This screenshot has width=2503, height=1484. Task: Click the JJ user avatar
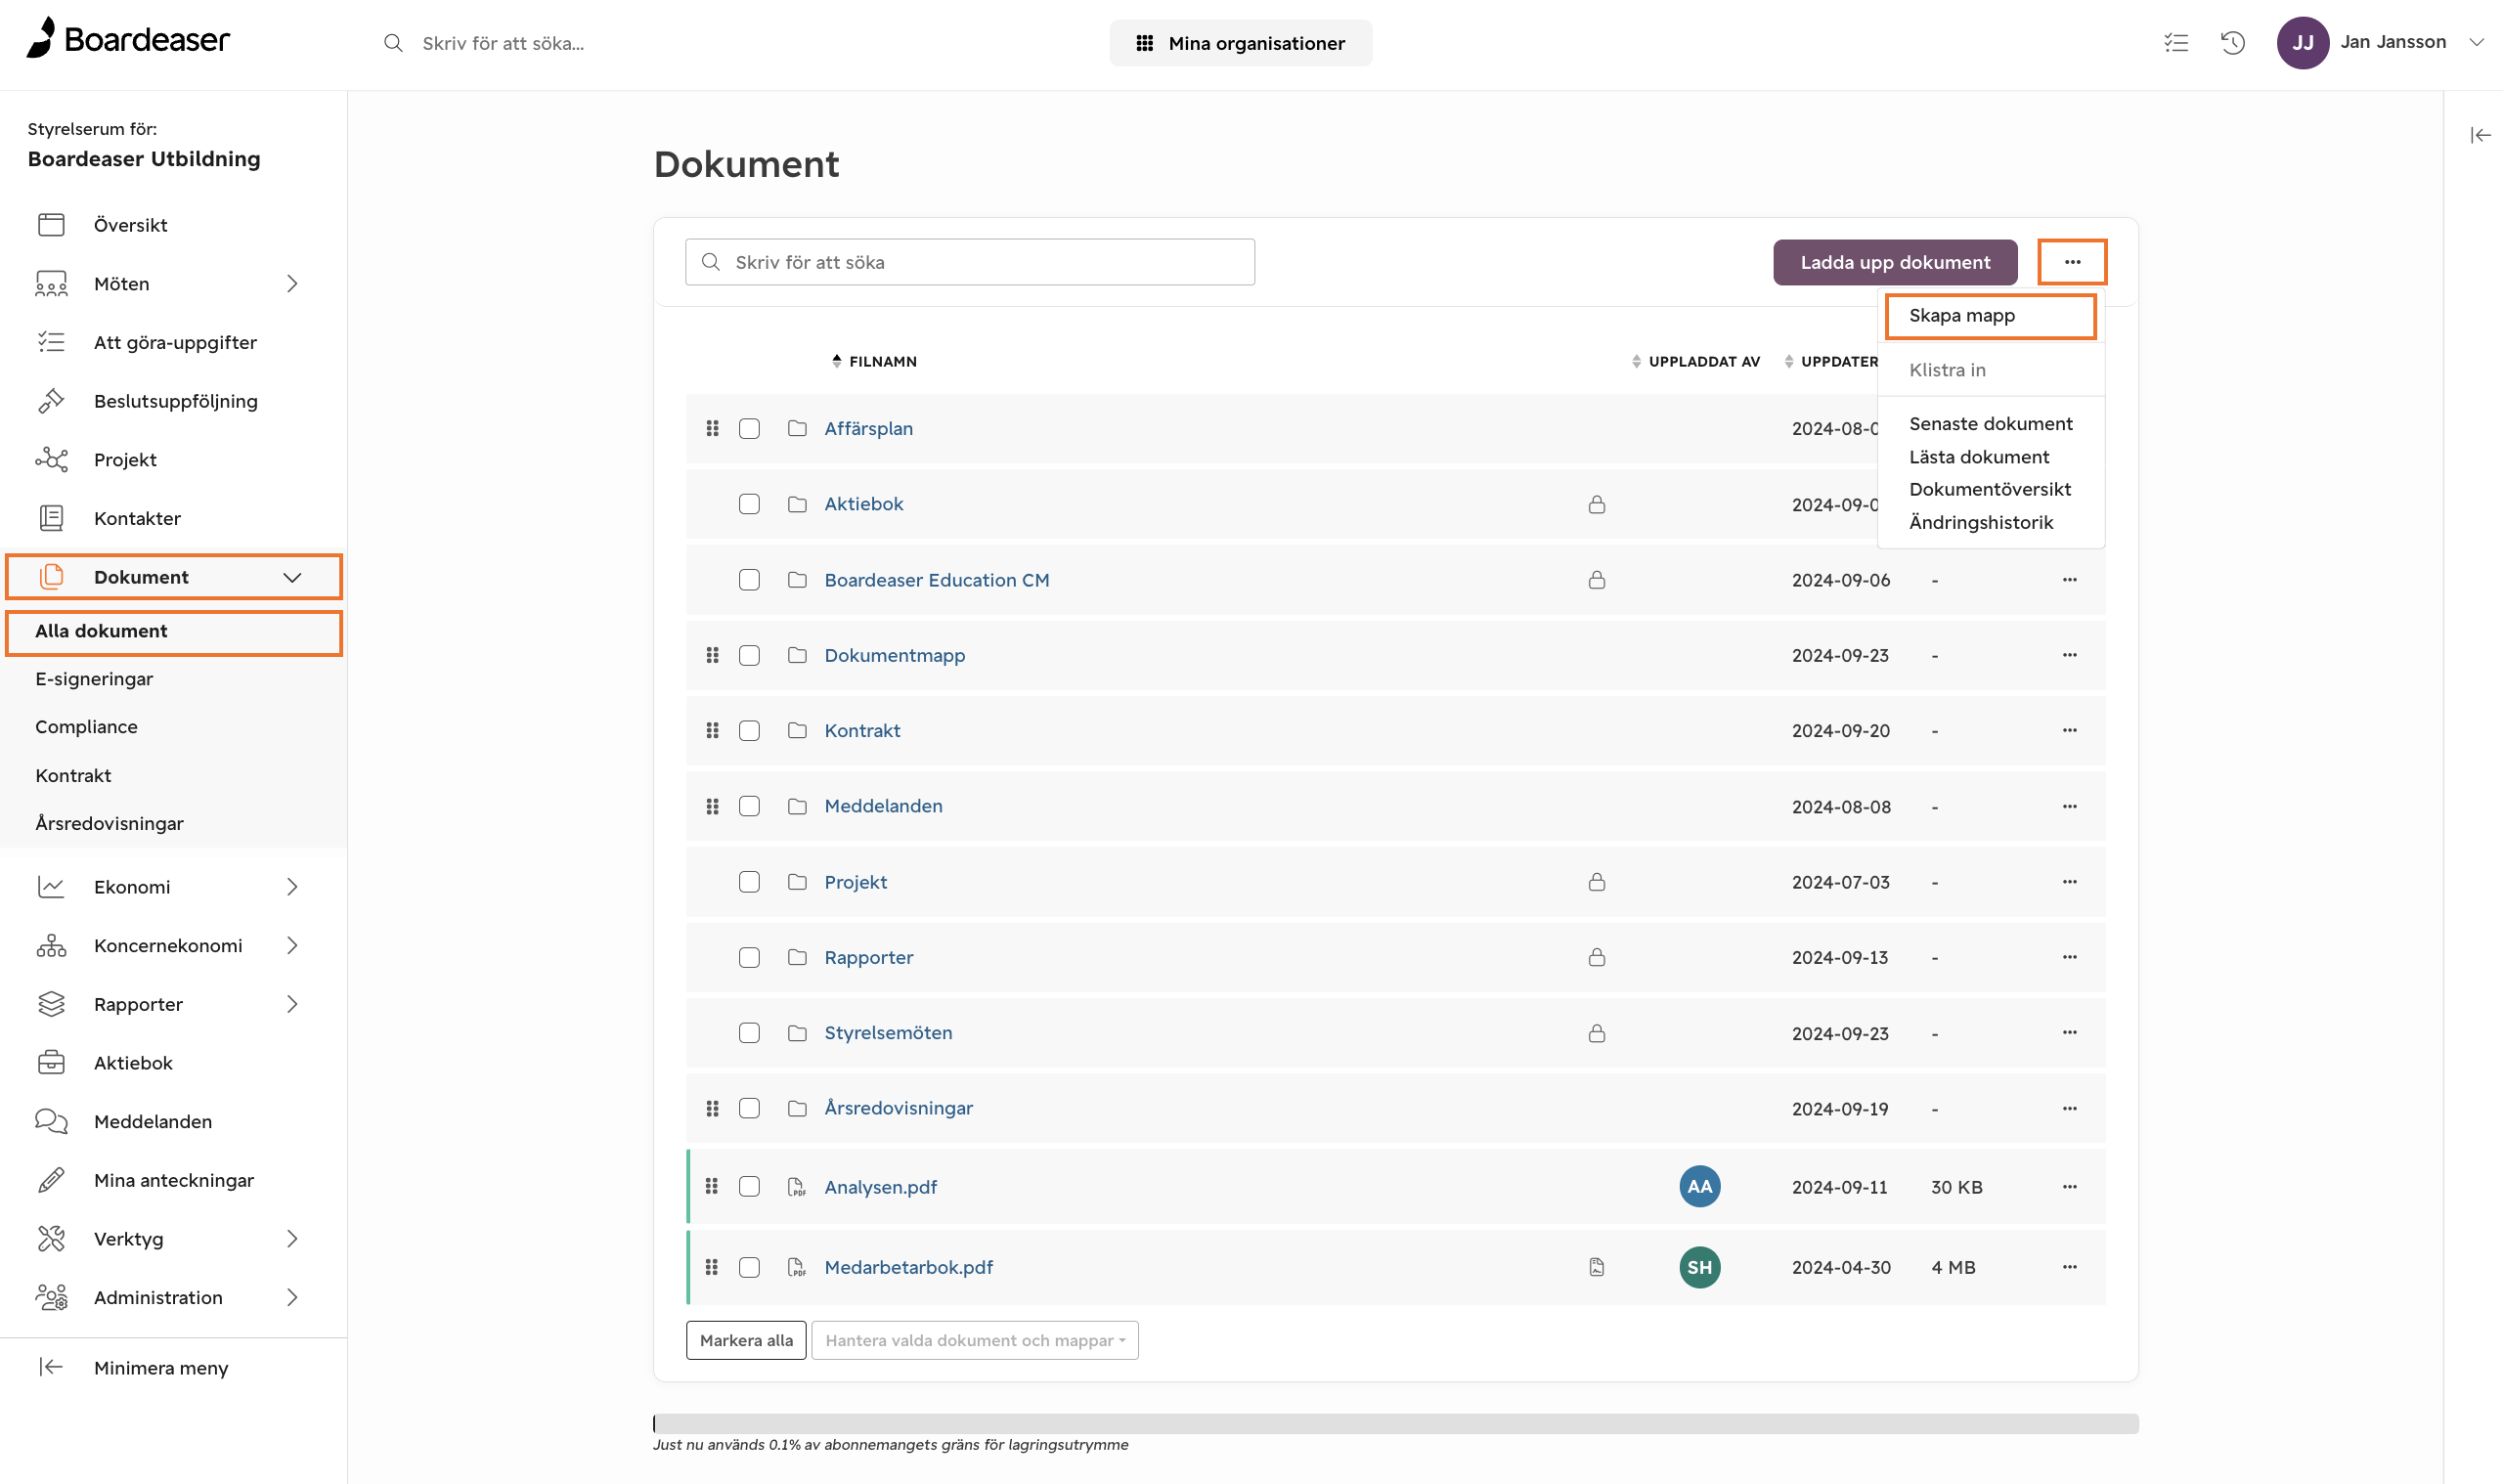coord(2302,43)
